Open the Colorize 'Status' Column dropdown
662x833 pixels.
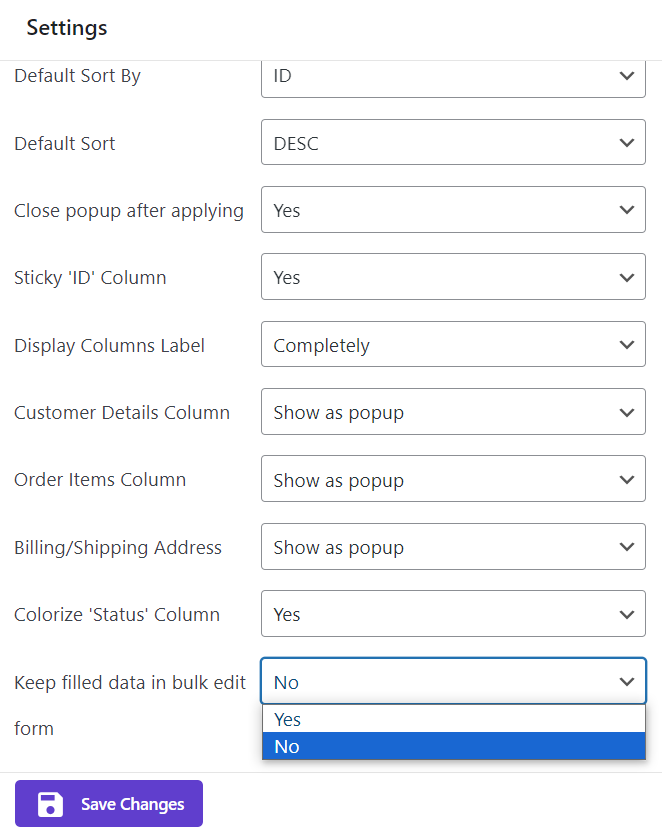pyautogui.click(x=452, y=614)
